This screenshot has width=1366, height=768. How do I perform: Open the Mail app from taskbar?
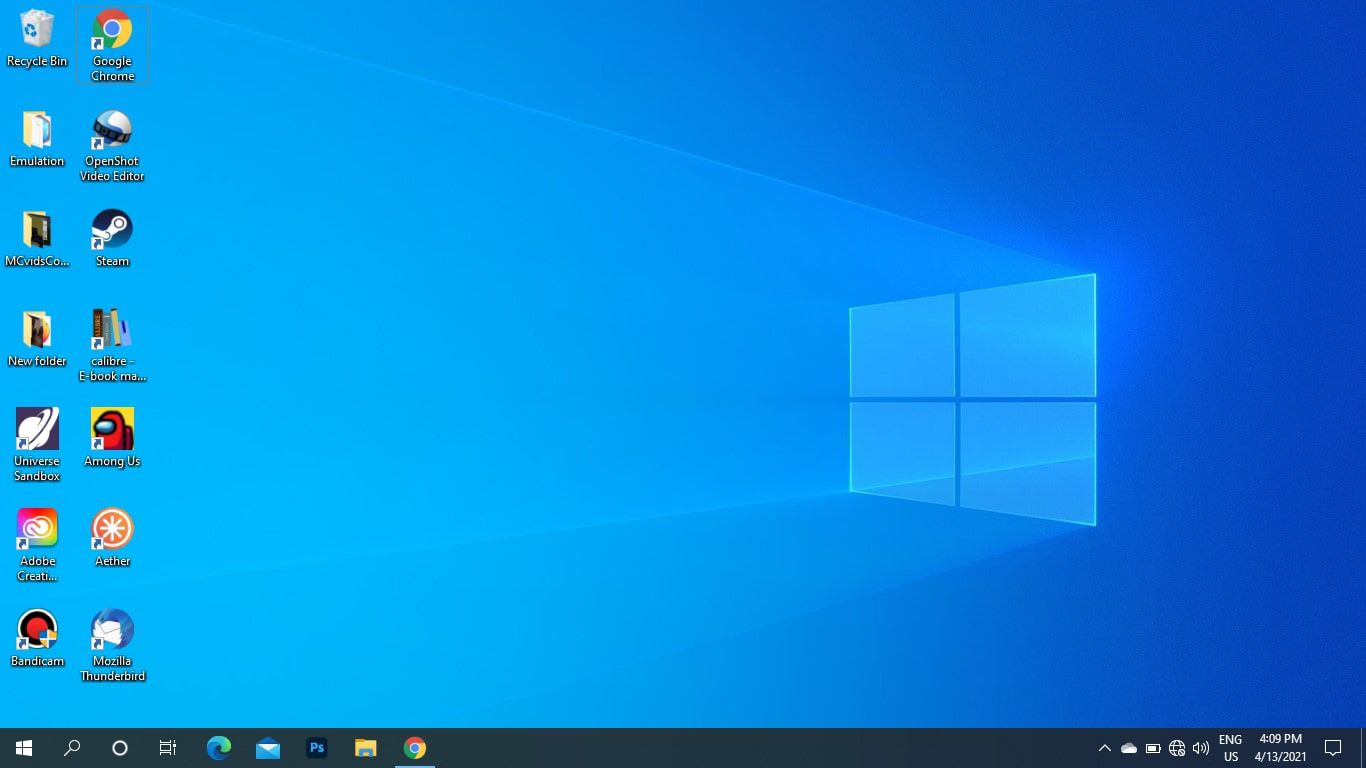tap(267, 748)
